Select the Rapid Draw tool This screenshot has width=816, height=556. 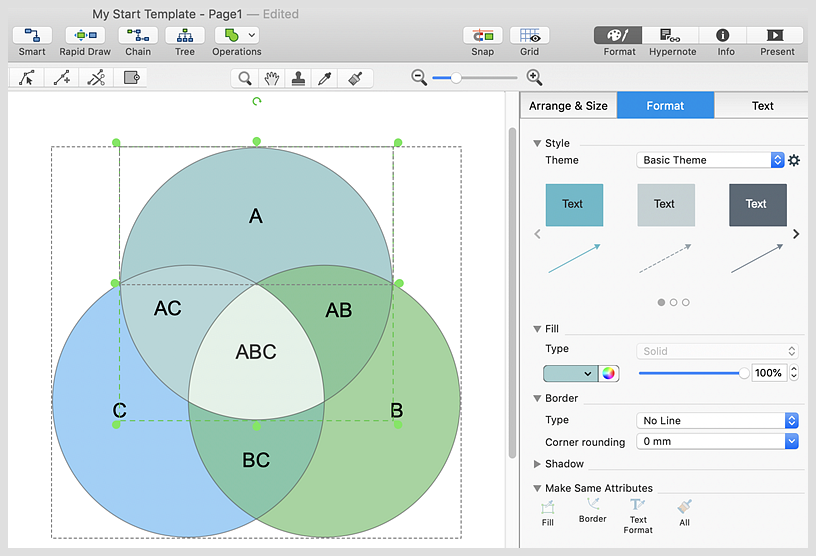(85, 36)
